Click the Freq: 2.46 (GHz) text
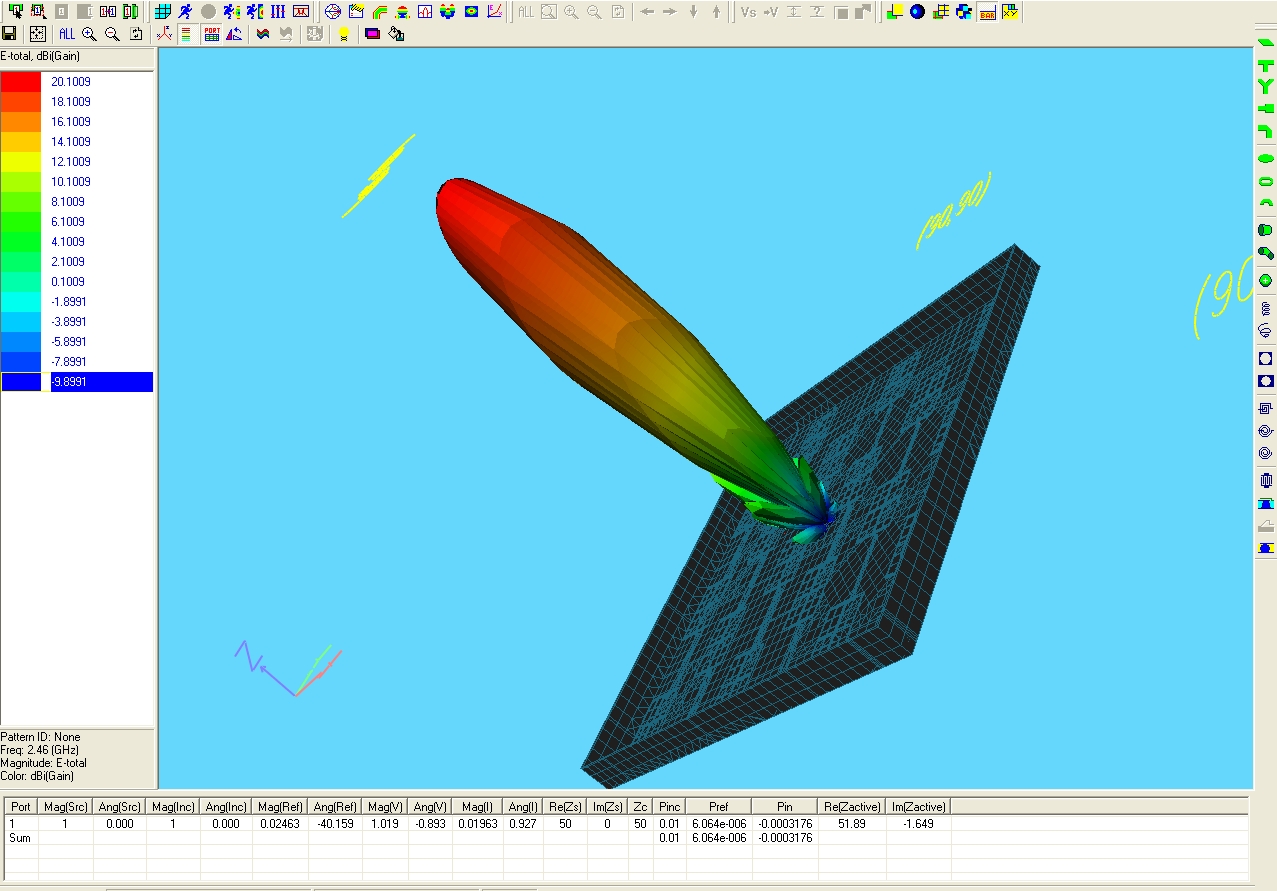1277x891 pixels. tap(39, 750)
